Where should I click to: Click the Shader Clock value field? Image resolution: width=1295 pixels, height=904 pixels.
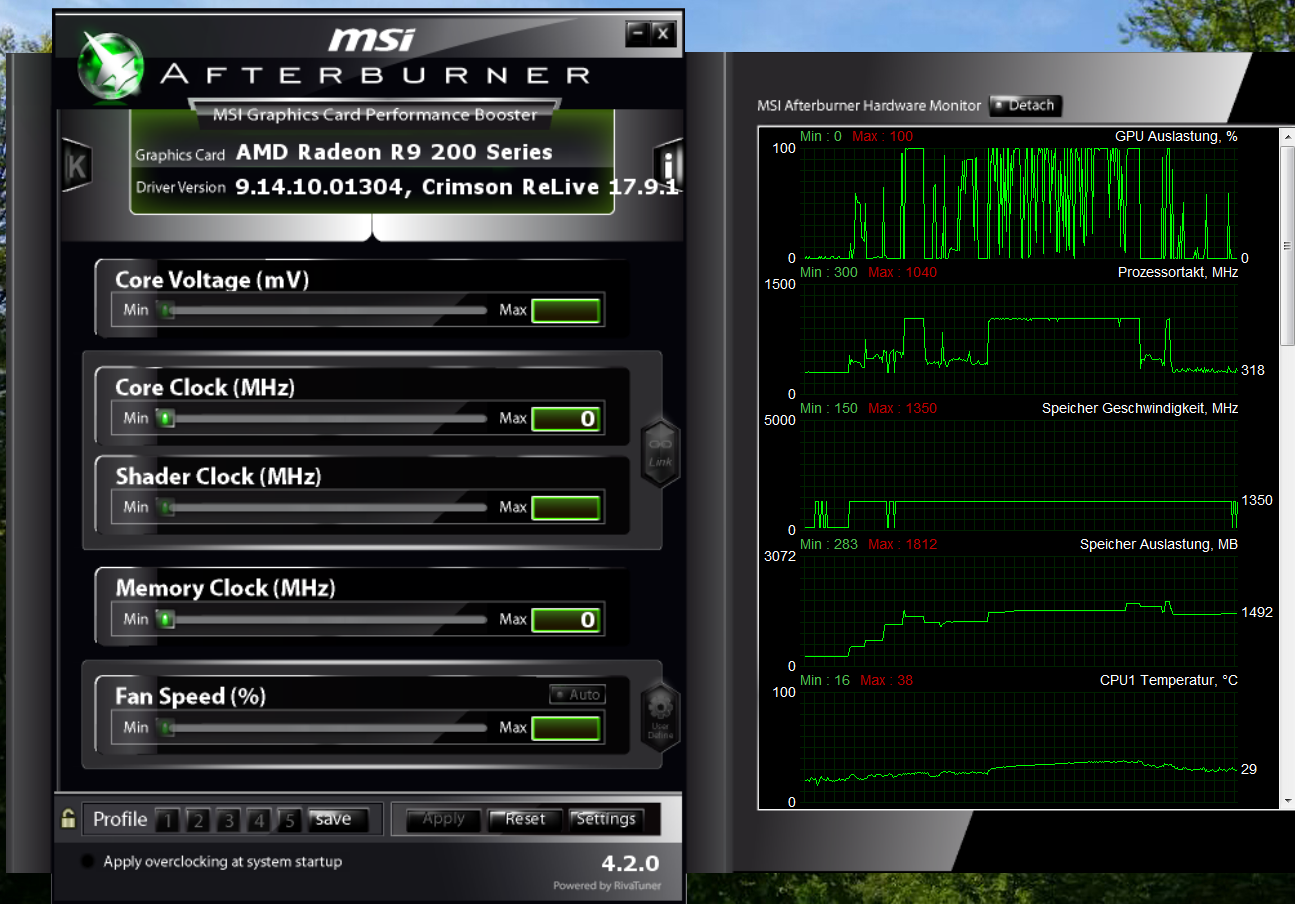(x=566, y=507)
